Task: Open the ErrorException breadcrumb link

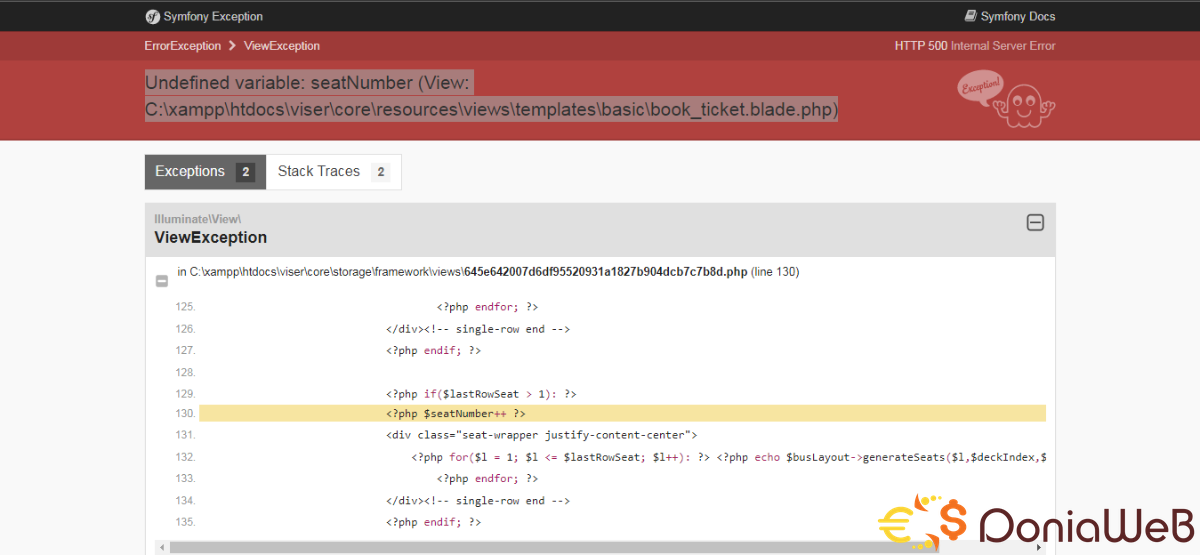Action: pyautogui.click(x=183, y=46)
